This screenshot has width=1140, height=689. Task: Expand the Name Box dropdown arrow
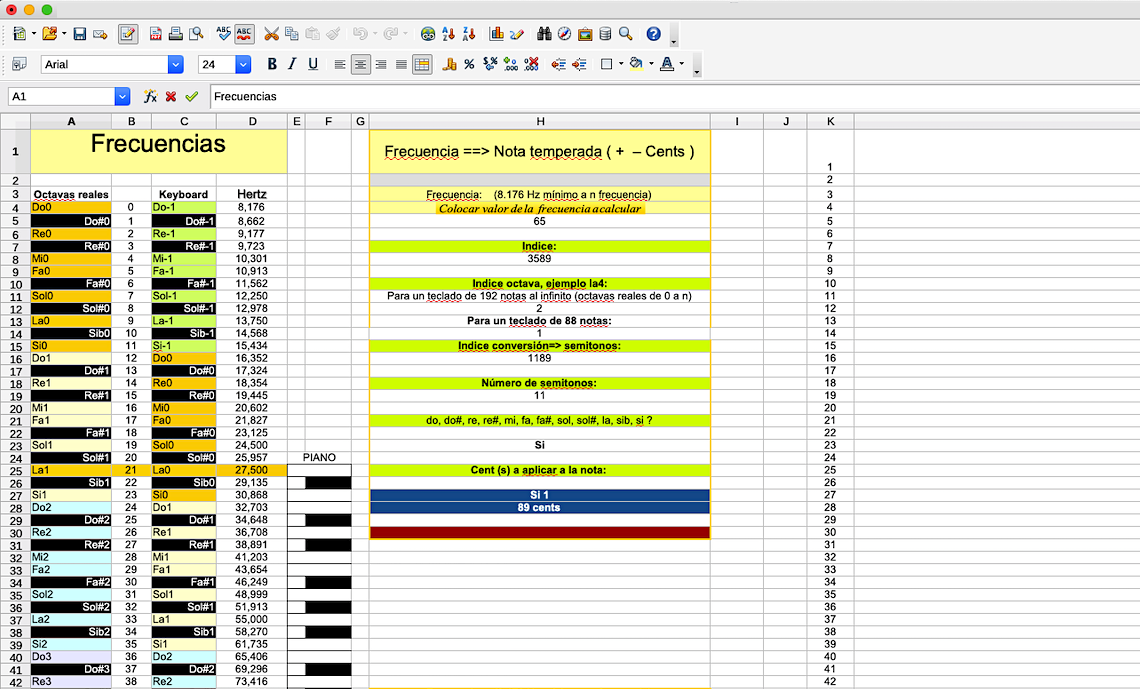pos(123,97)
